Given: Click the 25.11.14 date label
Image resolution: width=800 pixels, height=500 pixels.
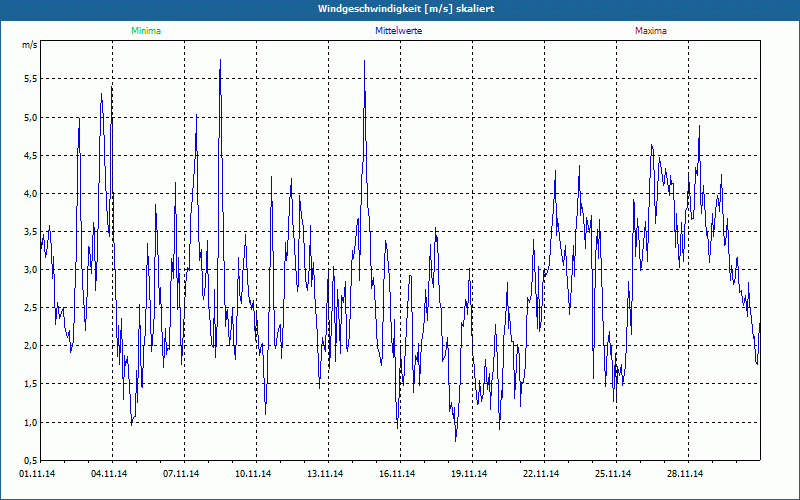Looking at the screenshot, I should (613, 474).
